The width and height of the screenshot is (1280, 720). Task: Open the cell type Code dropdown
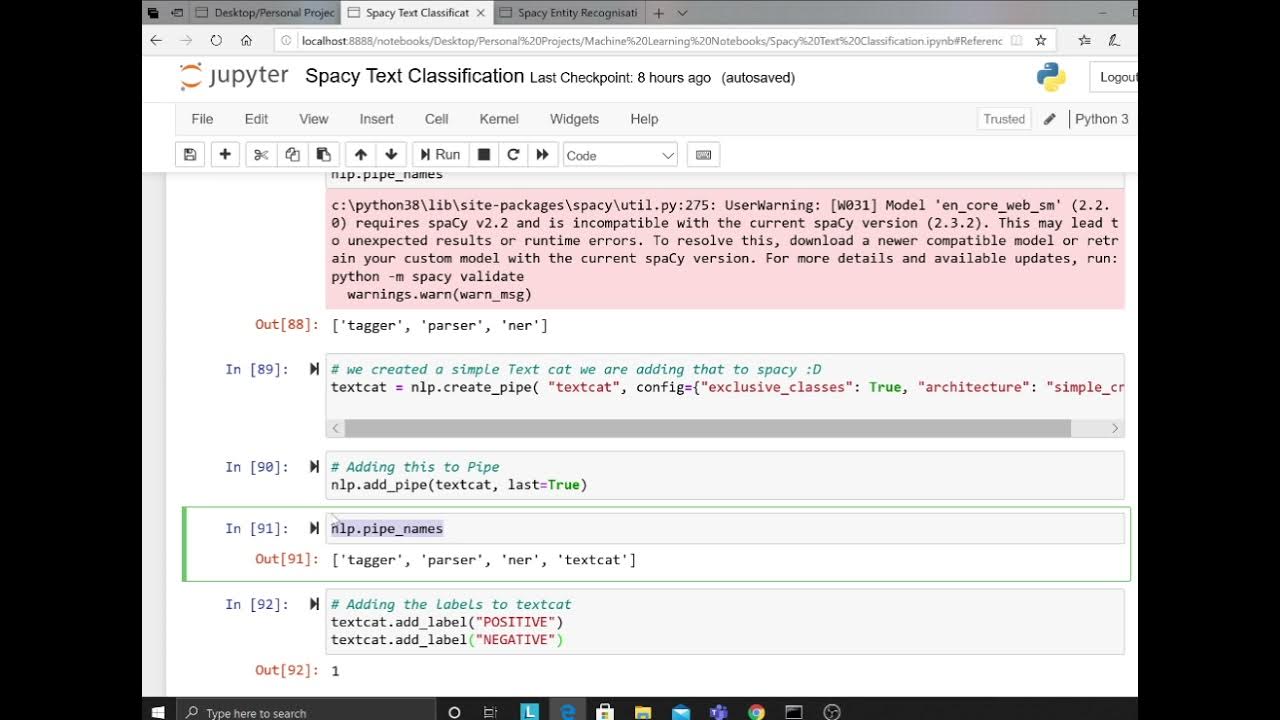coord(620,155)
